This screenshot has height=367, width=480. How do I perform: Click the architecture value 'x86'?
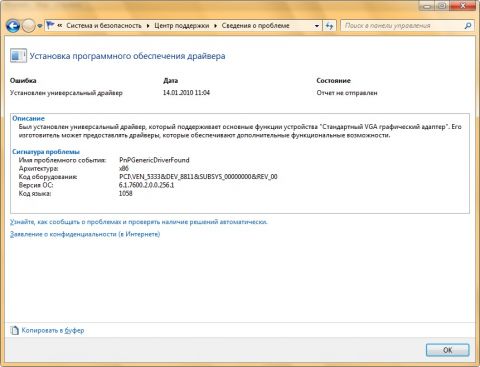tap(124, 168)
